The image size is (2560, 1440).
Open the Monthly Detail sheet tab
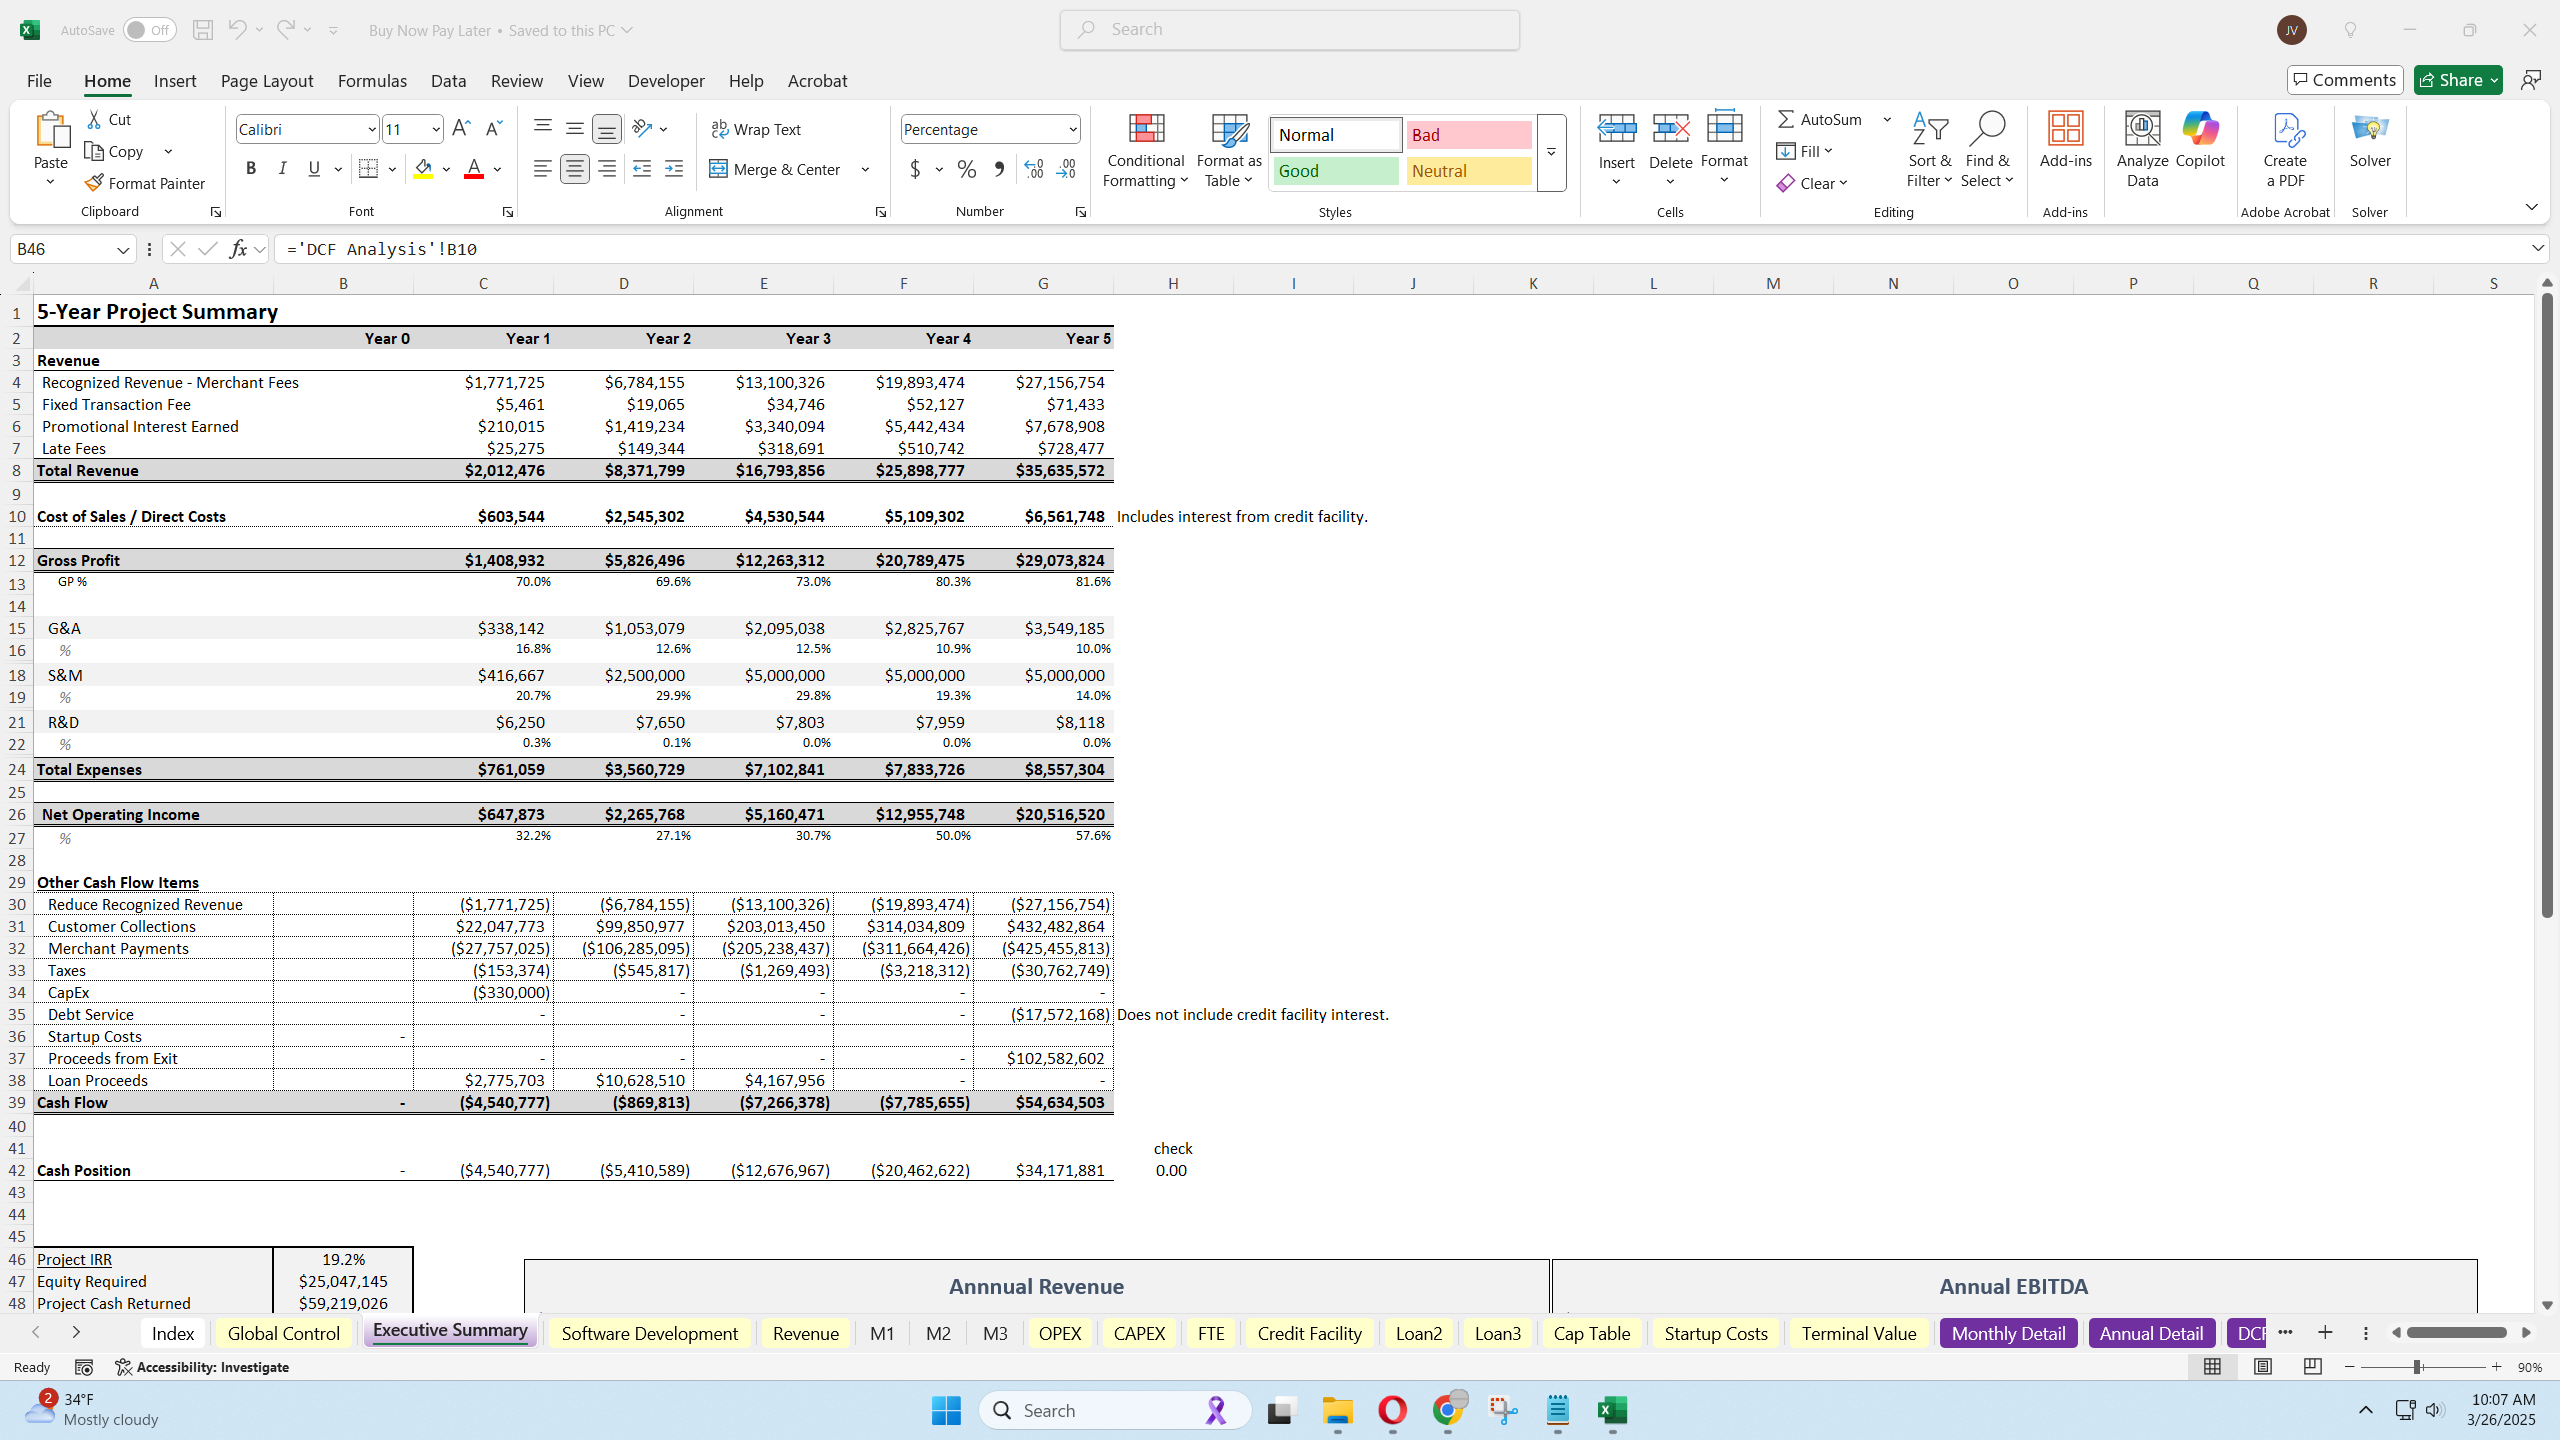click(2008, 1333)
